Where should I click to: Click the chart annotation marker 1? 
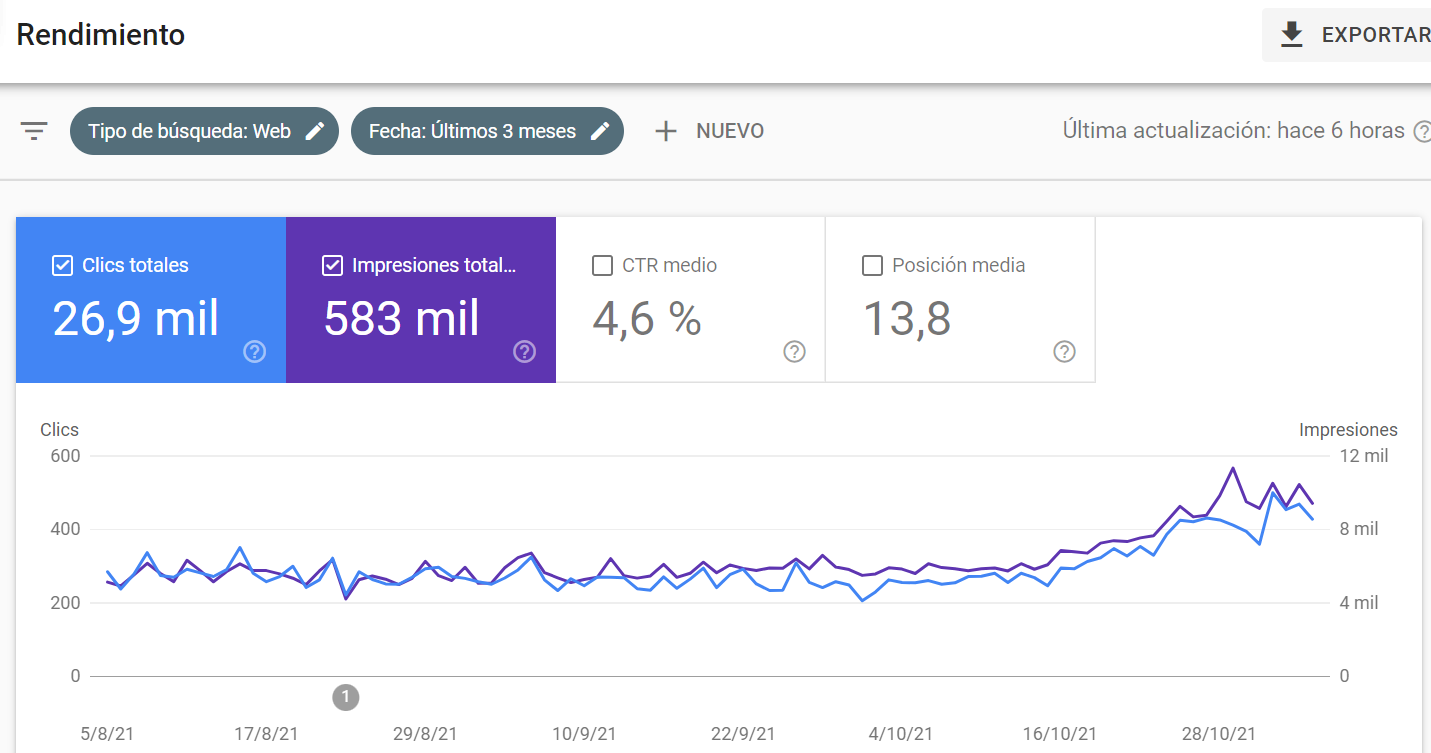click(345, 697)
